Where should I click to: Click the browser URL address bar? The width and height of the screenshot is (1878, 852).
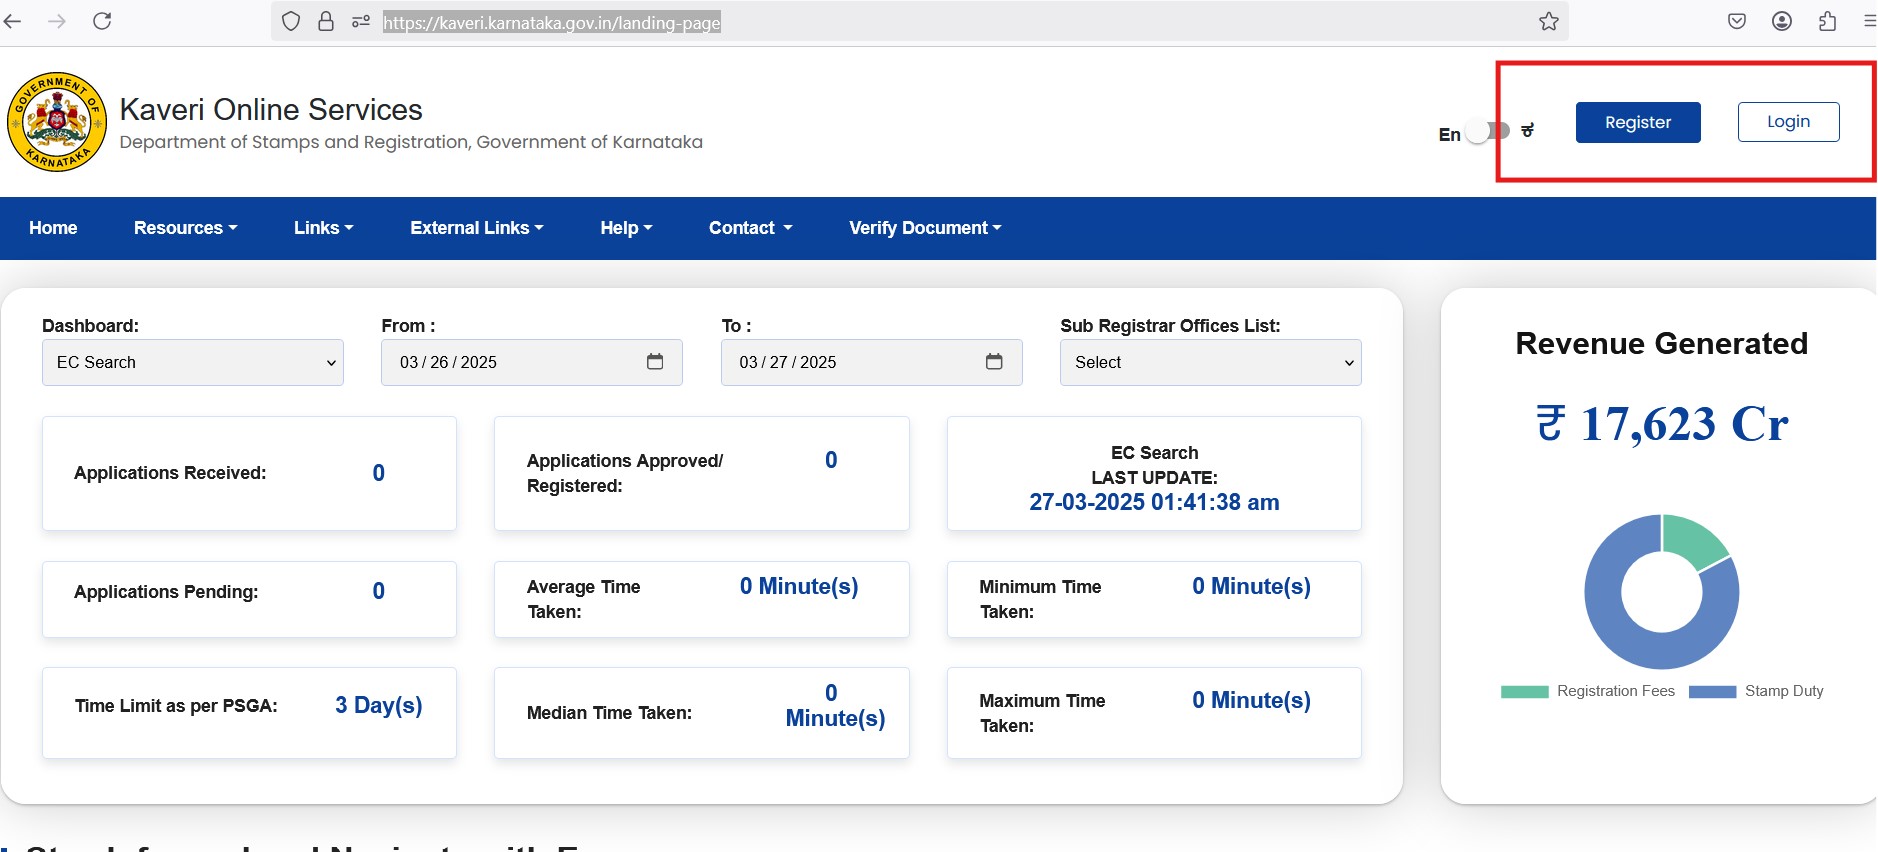920,22
